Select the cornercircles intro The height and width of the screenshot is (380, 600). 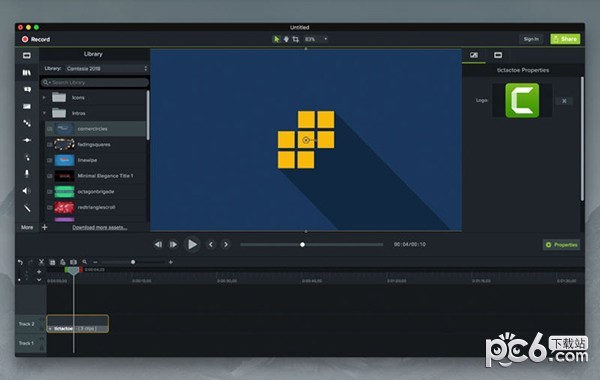point(96,129)
